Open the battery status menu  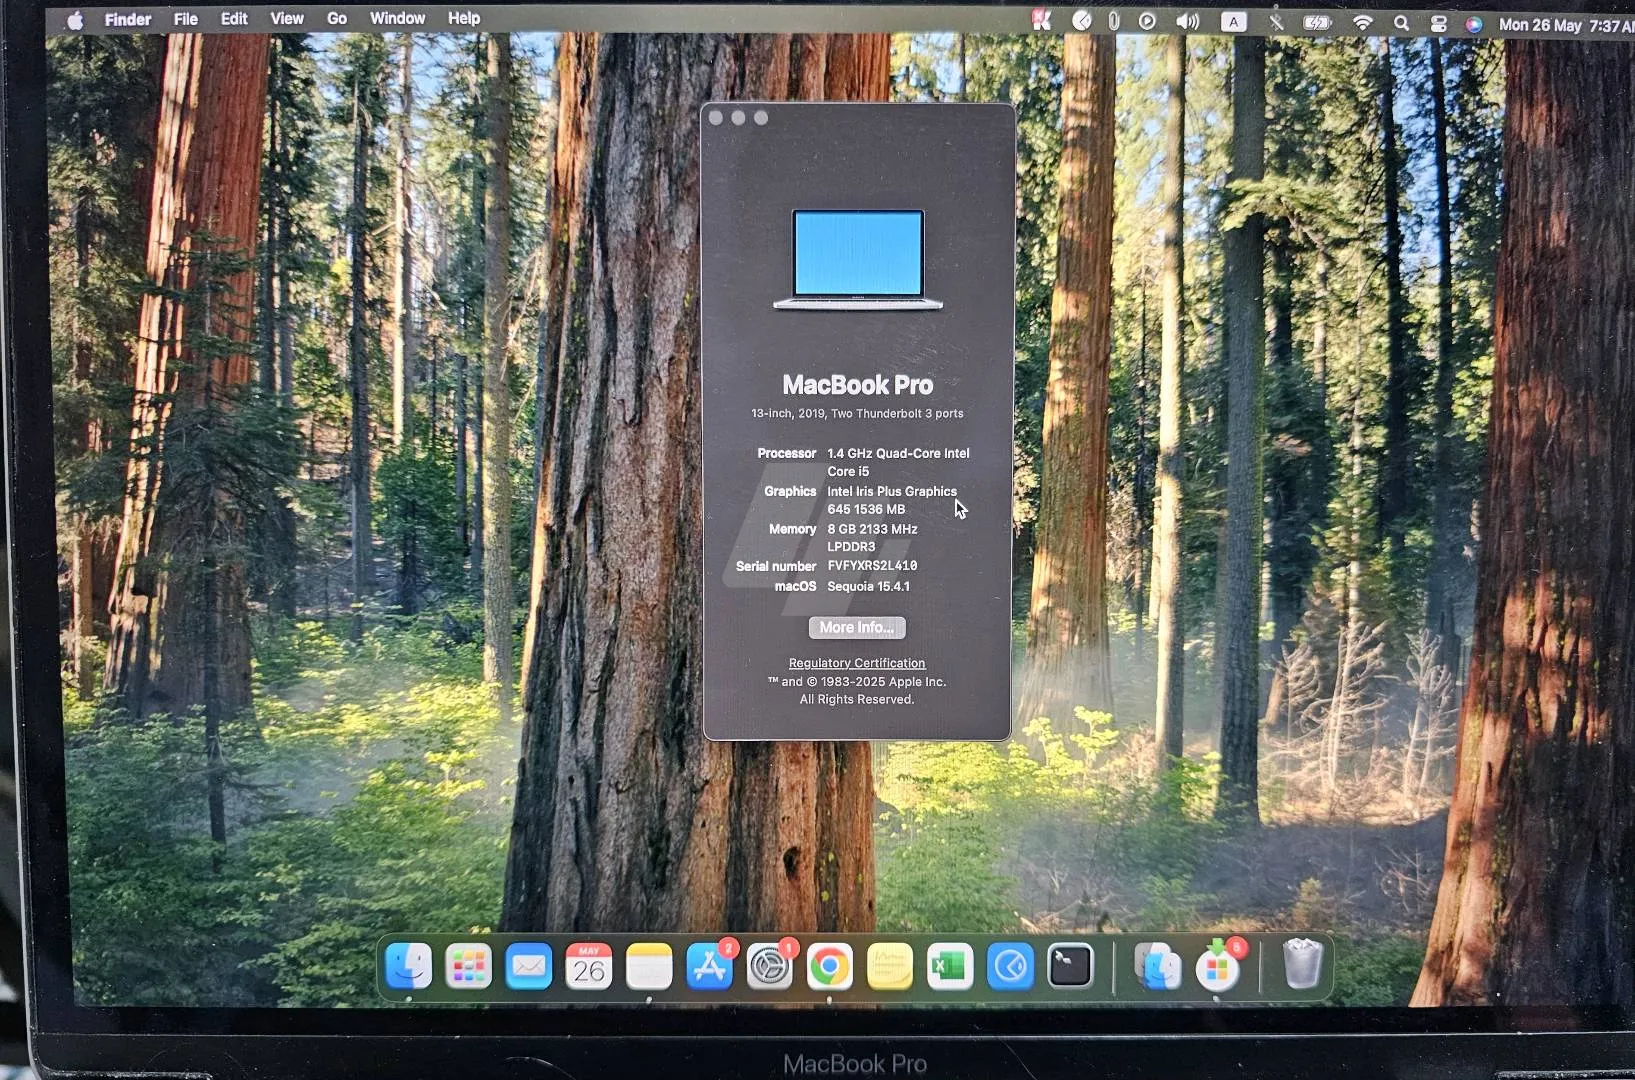[x=1318, y=22]
